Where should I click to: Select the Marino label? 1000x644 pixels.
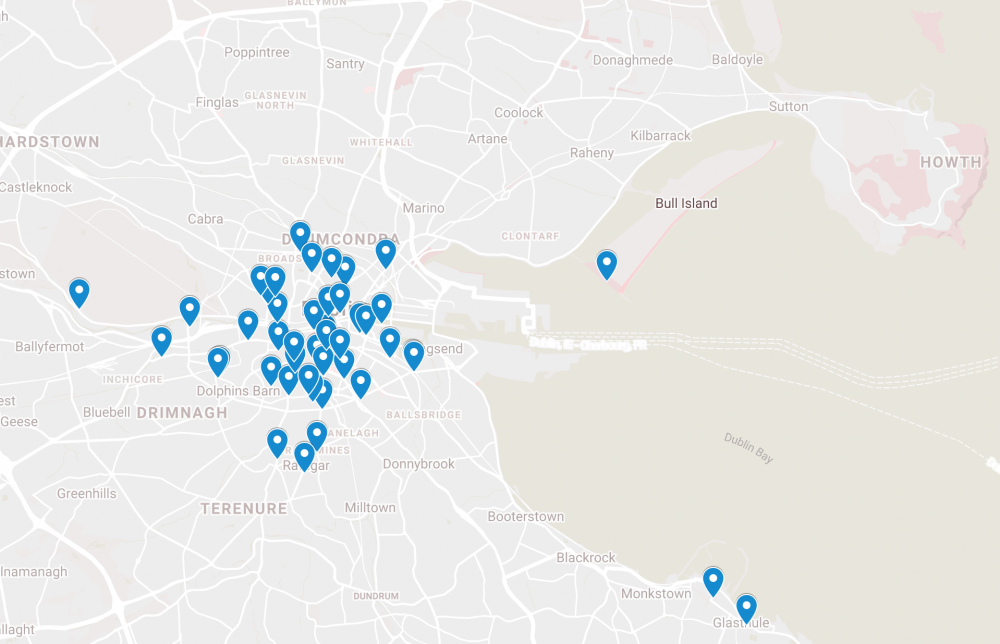pos(423,209)
